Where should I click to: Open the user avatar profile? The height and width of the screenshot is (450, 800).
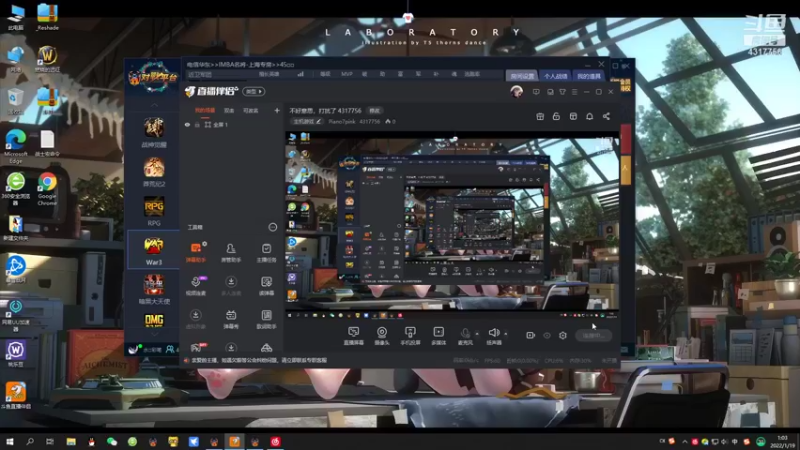coord(516,91)
